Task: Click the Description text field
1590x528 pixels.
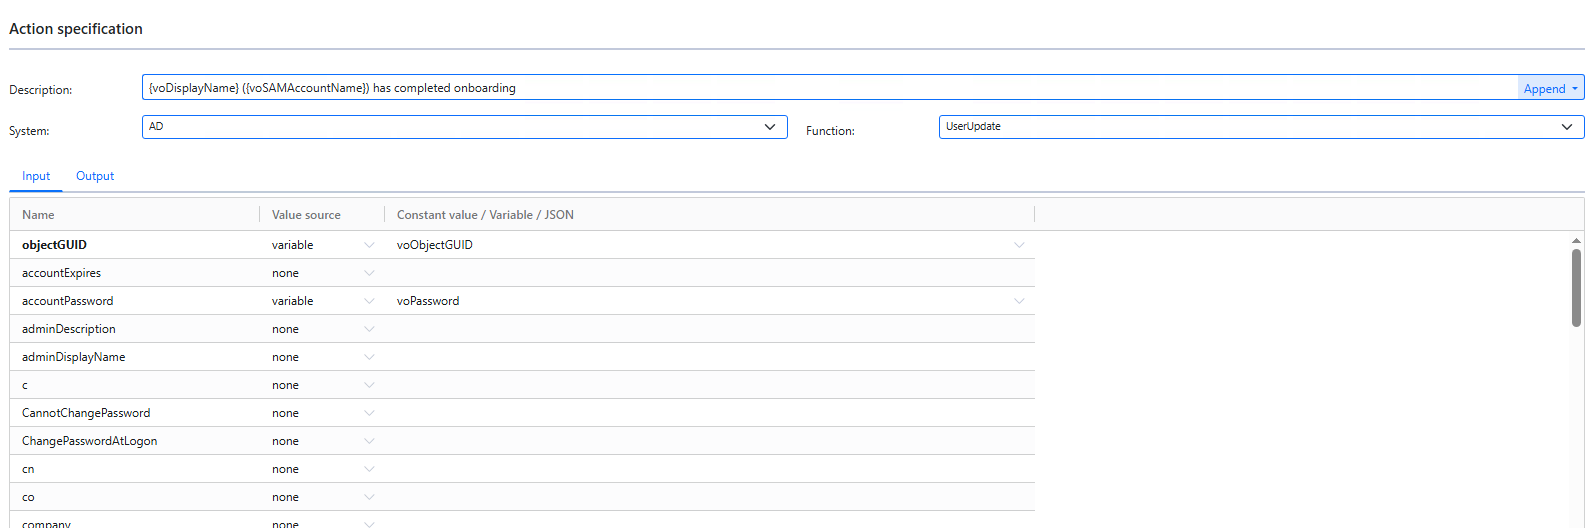Action: coord(830,88)
